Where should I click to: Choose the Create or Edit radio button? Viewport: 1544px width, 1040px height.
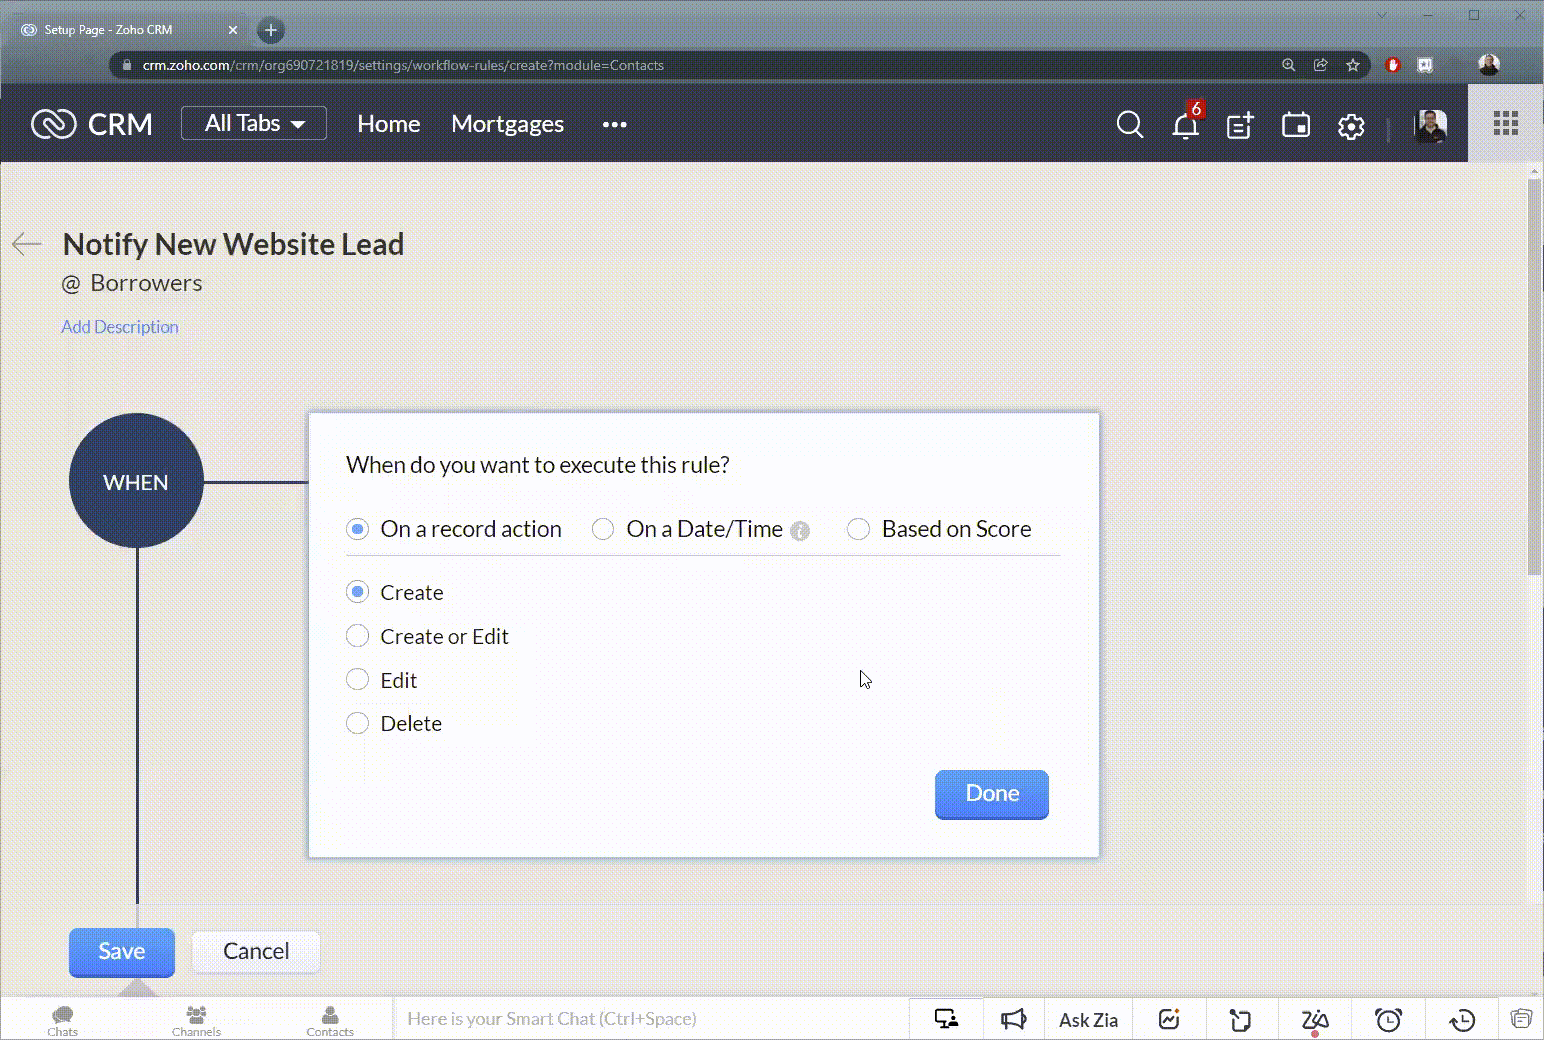coord(357,636)
